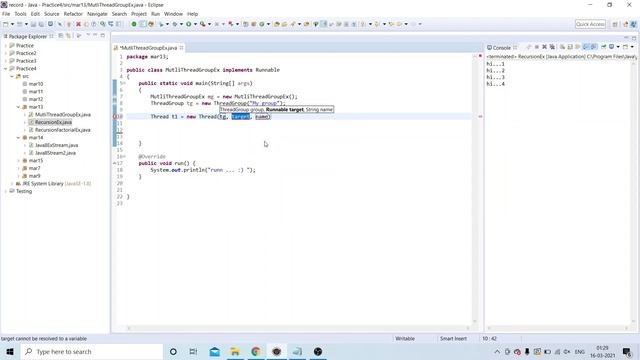
Task: Open the Mail app from the taskbar
Action: click(214, 351)
